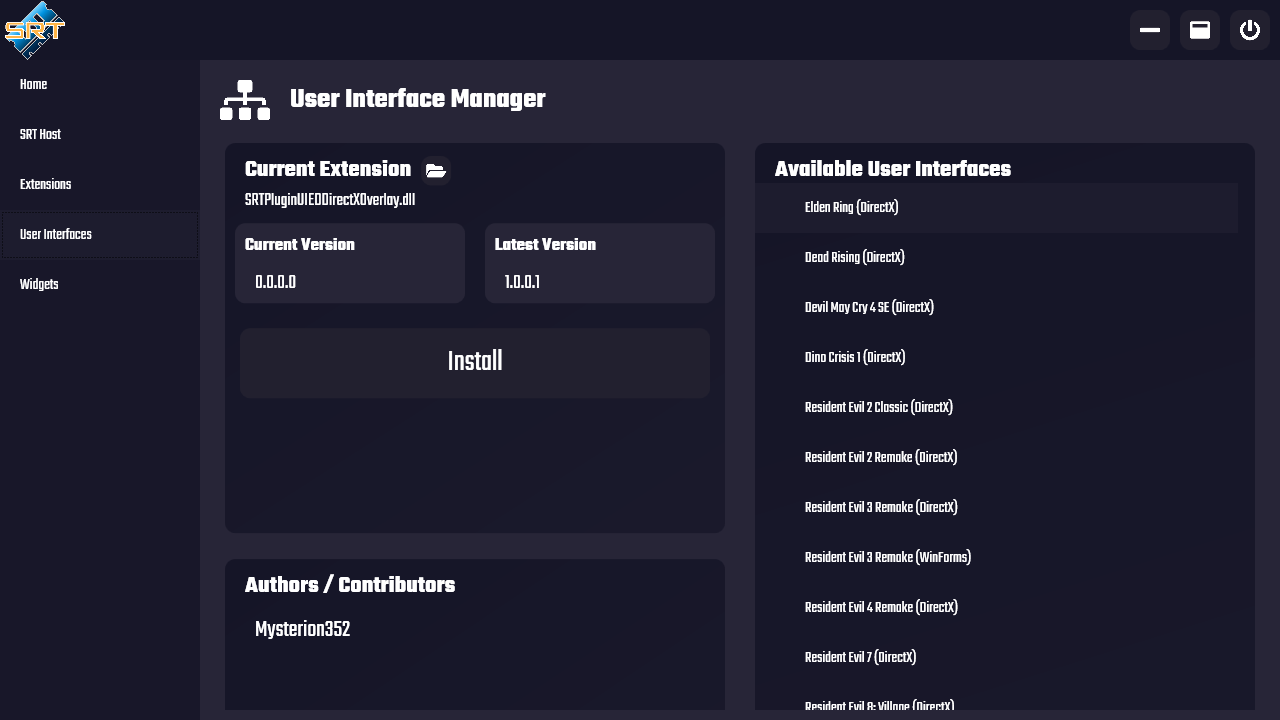This screenshot has width=1280, height=720.
Task: Pick Resident Evil 7 (DirectX)
Action: pyautogui.click(x=996, y=658)
